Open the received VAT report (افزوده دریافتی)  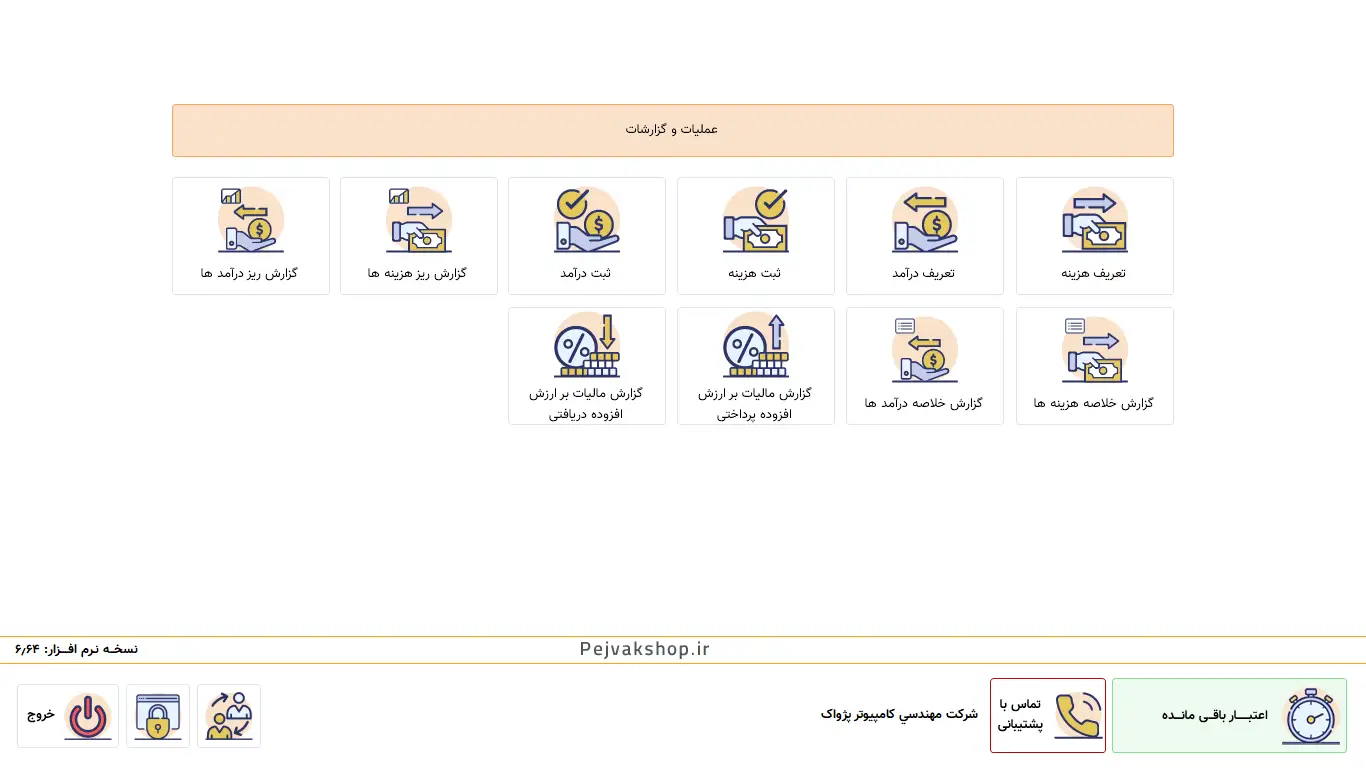click(587, 366)
